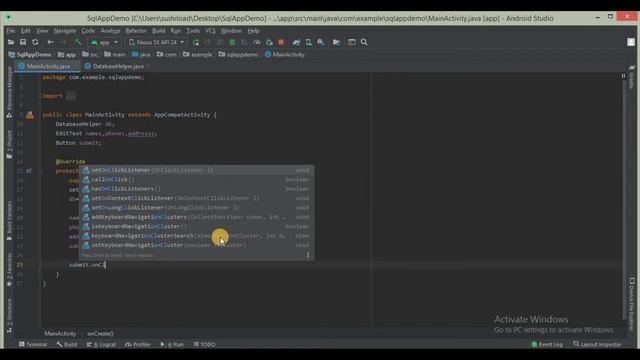Click the Profile app gauge icon

tap(256, 42)
